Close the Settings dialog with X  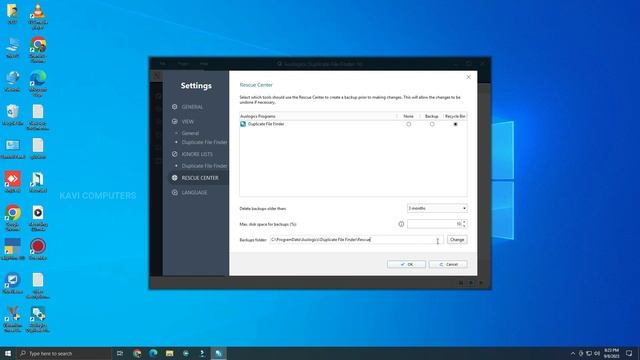pos(469,77)
